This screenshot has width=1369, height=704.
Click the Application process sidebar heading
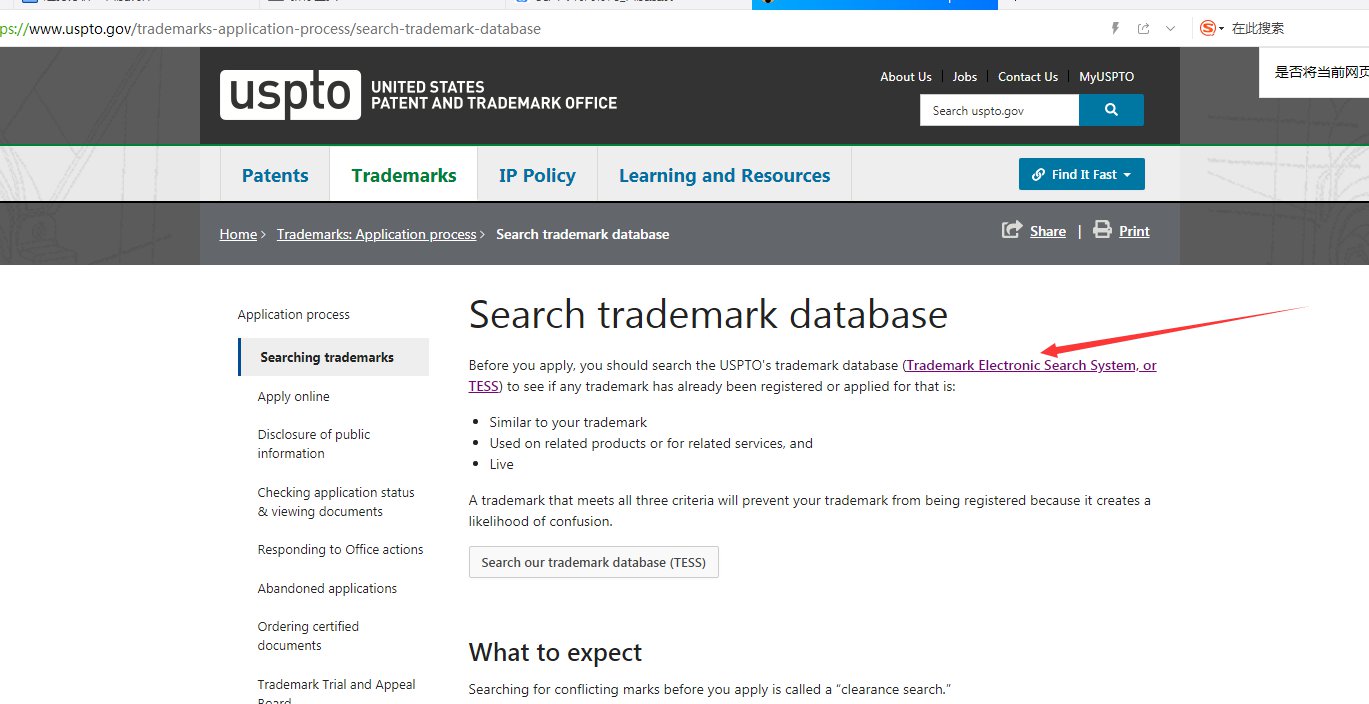[294, 314]
